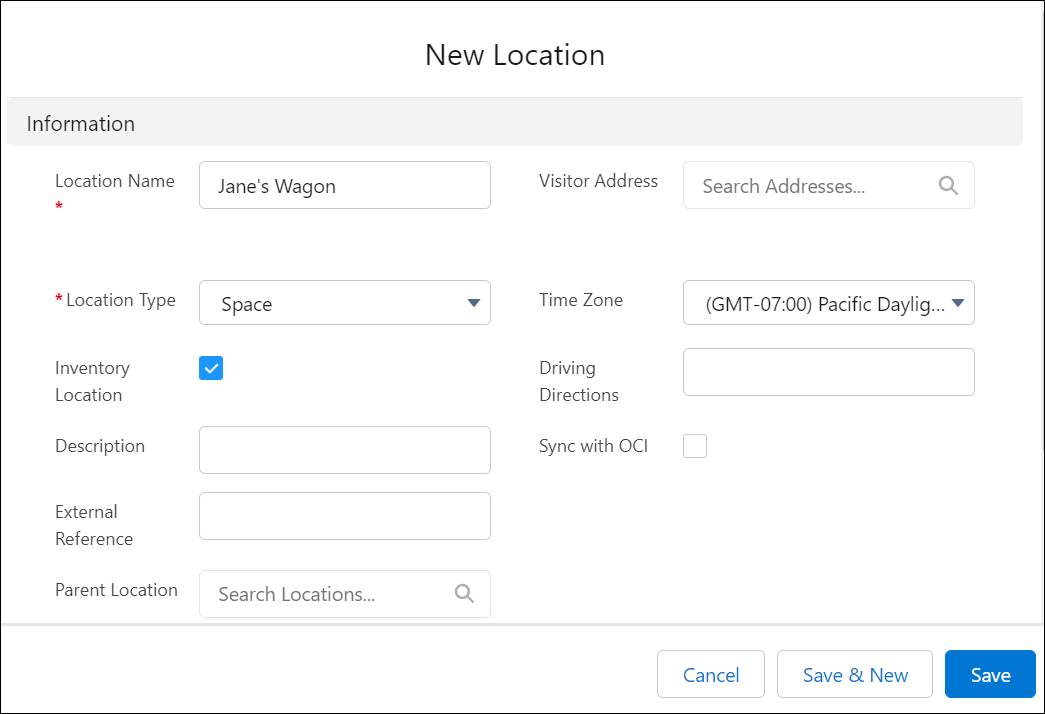Click the Visitor Address label
Image resolution: width=1045 pixels, height=714 pixels.
point(598,181)
